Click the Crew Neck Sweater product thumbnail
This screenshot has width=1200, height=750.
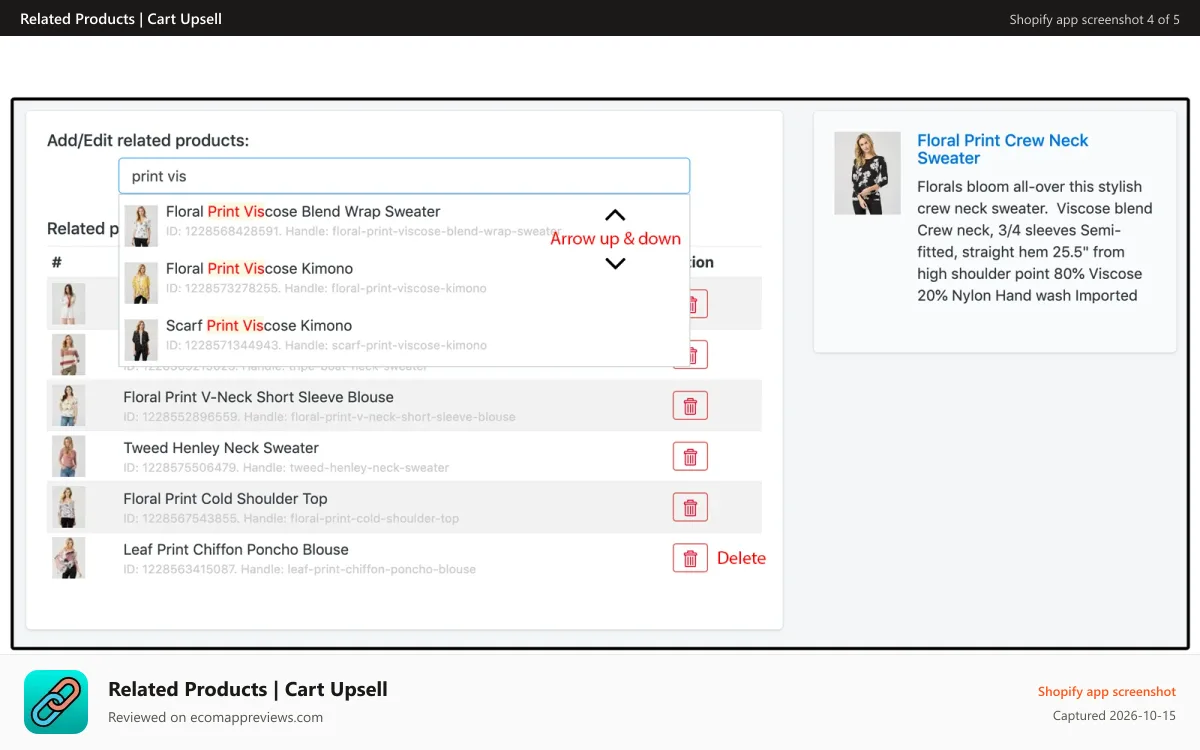coord(867,173)
